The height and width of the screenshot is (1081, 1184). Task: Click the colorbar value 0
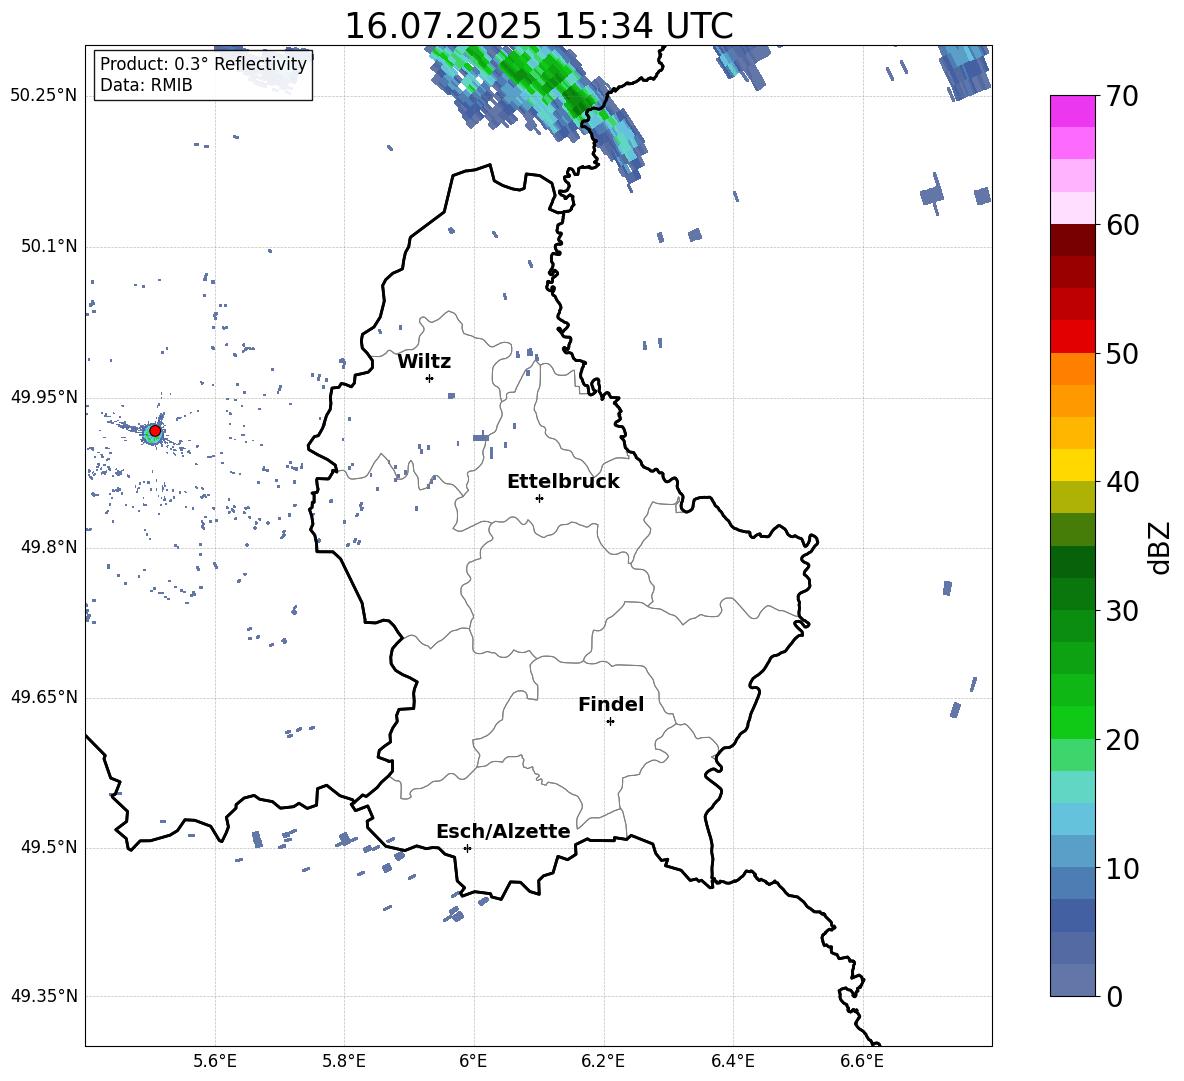pos(1114,996)
